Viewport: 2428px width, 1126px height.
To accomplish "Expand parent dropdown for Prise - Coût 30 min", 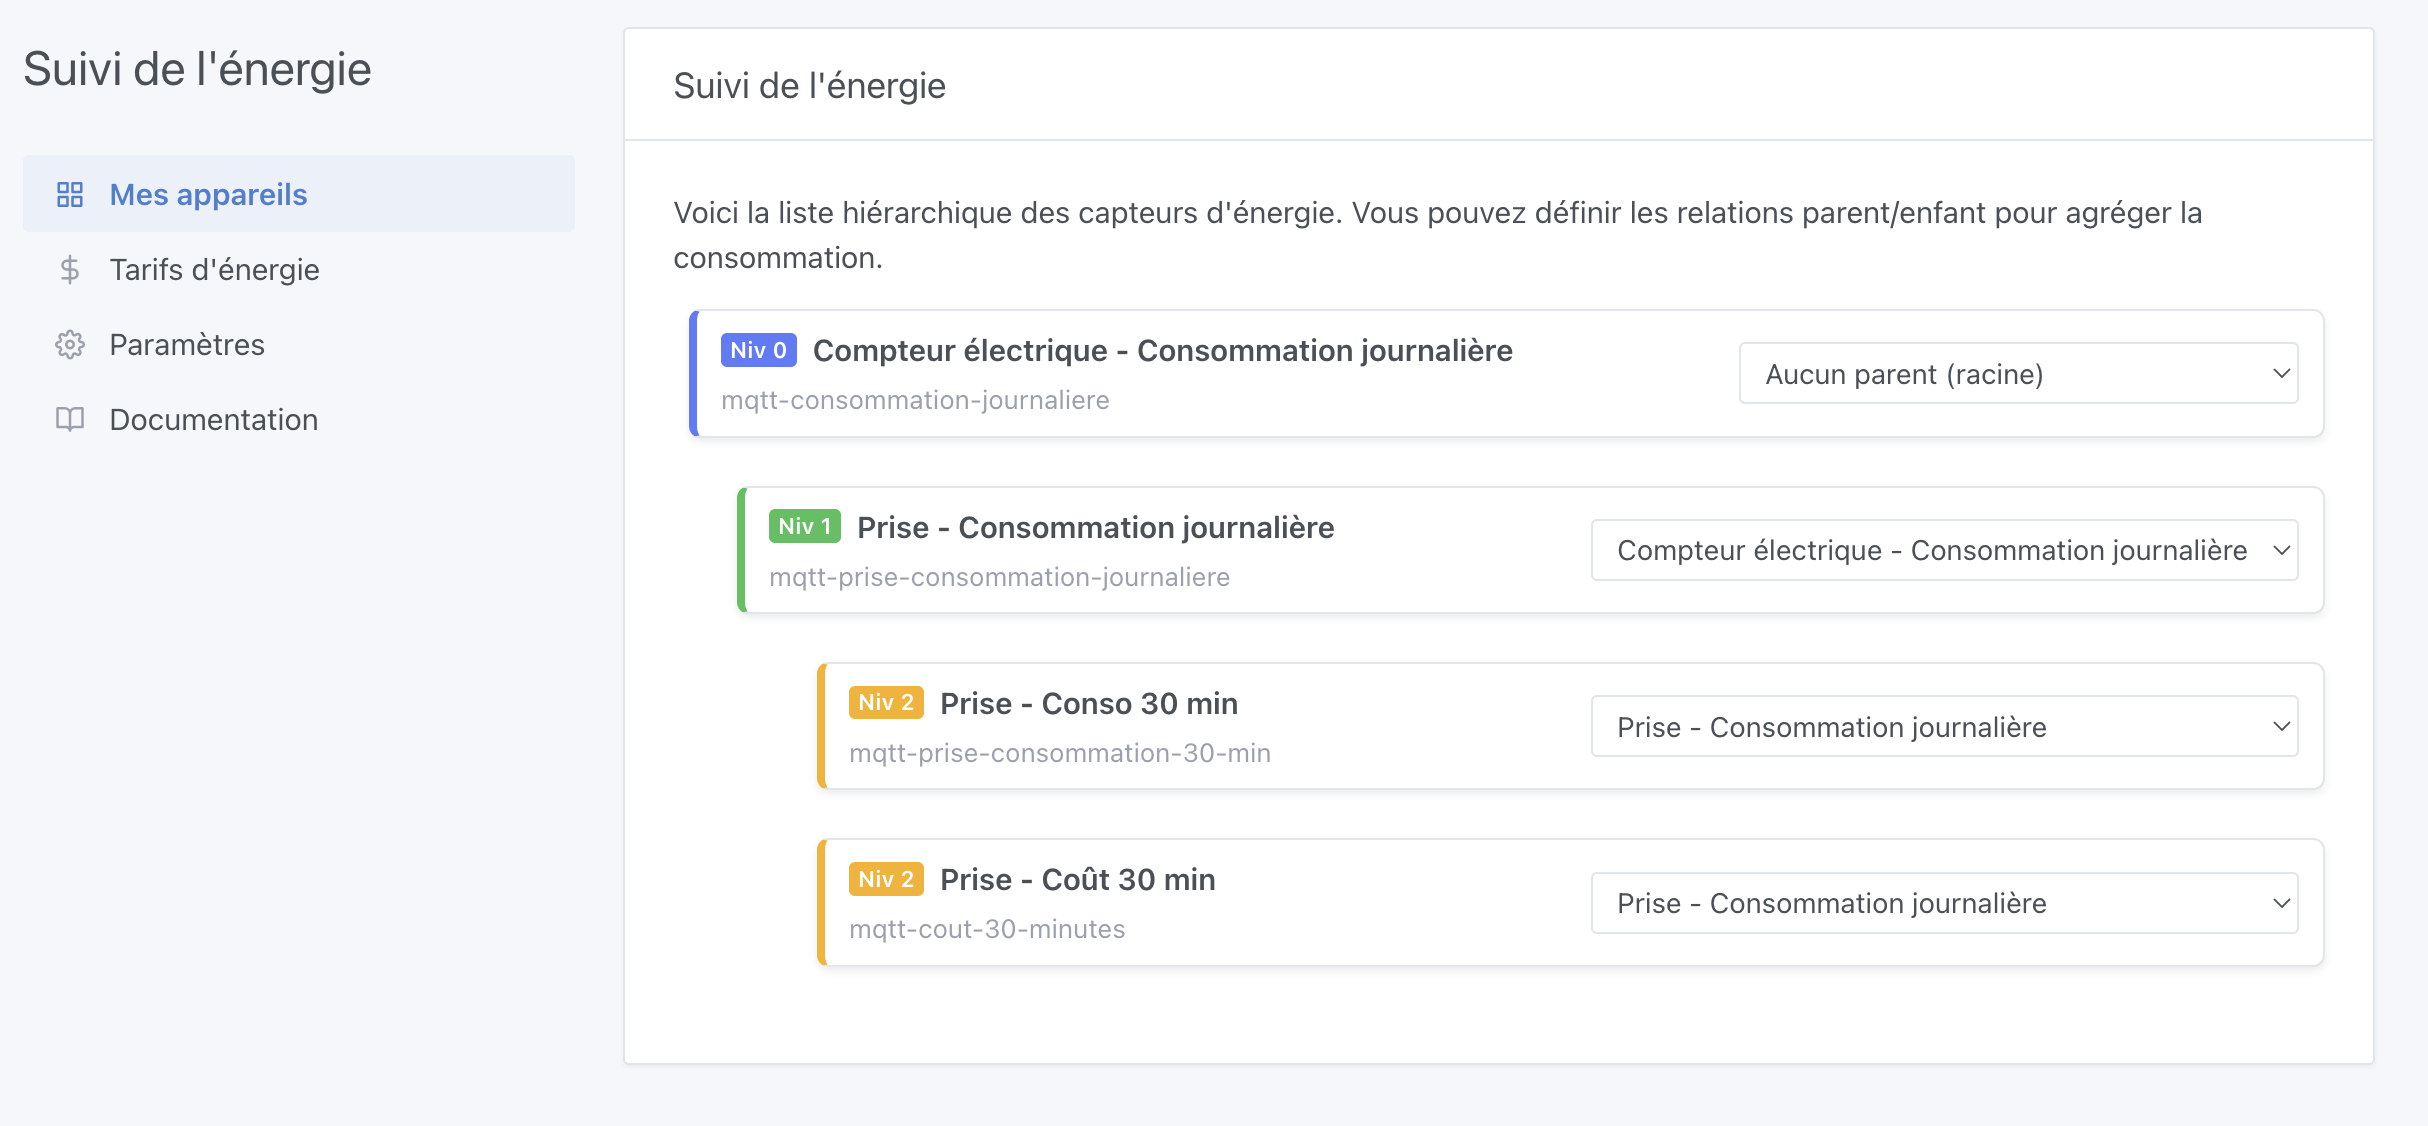I will pos(1944,902).
